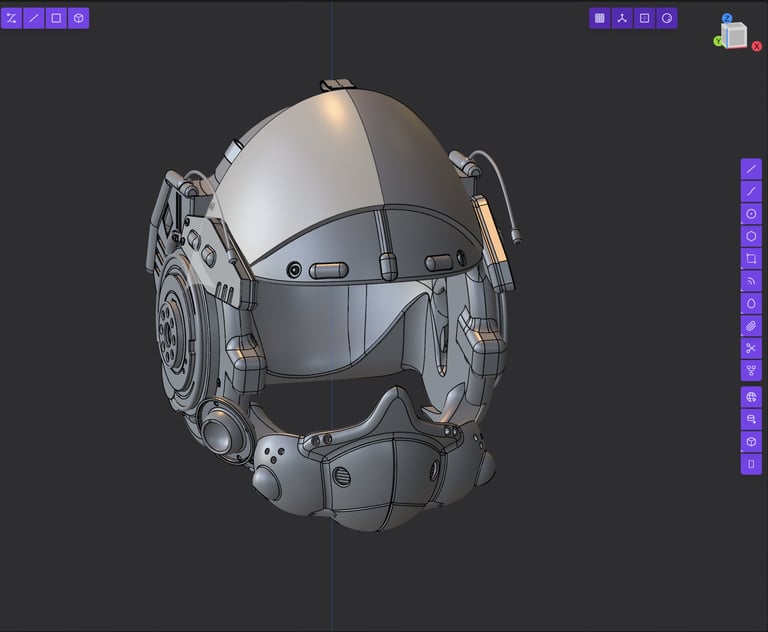Toggle the circular render mode icon
Viewport: 768px width, 632px height.
[x=667, y=19]
